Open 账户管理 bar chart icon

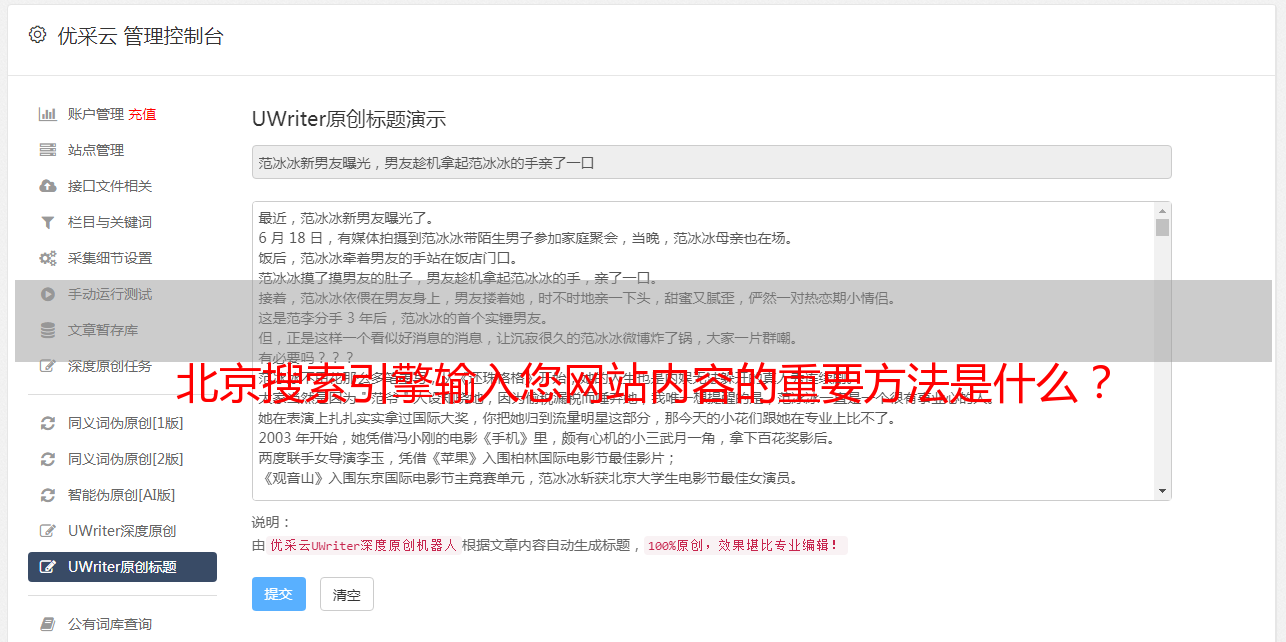click(x=47, y=114)
